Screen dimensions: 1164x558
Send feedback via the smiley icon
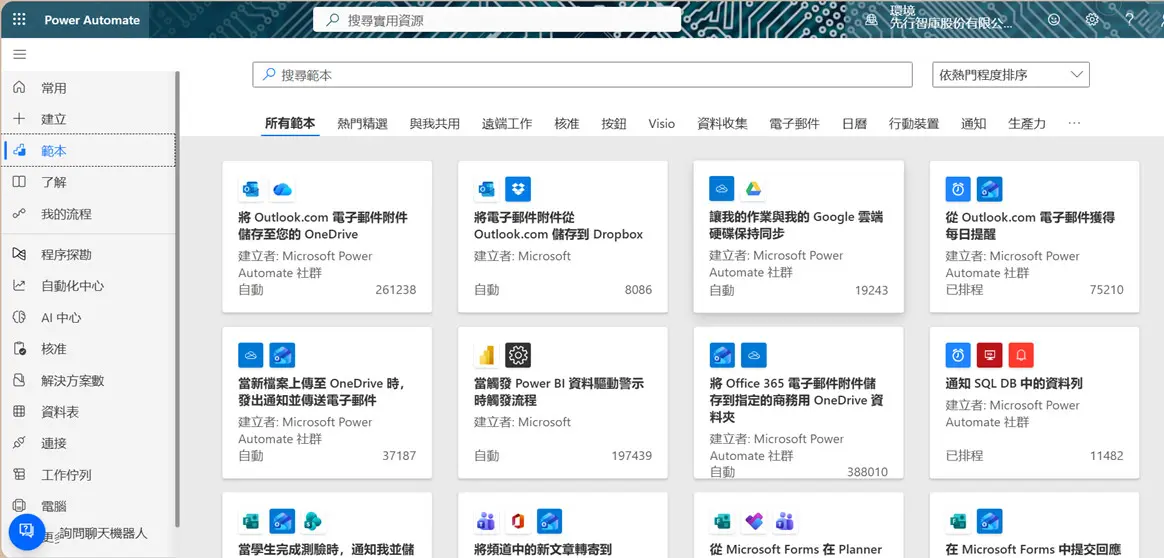click(x=1054, y=19)
